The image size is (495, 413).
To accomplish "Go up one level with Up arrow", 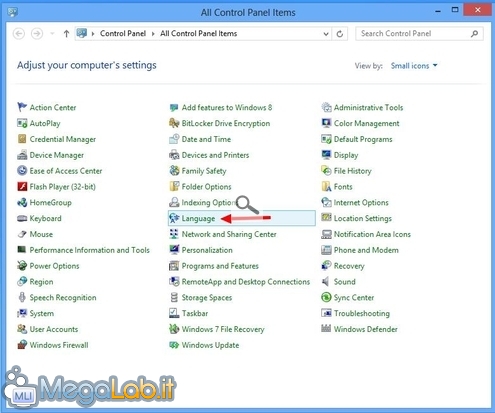I will pos(66,34).
